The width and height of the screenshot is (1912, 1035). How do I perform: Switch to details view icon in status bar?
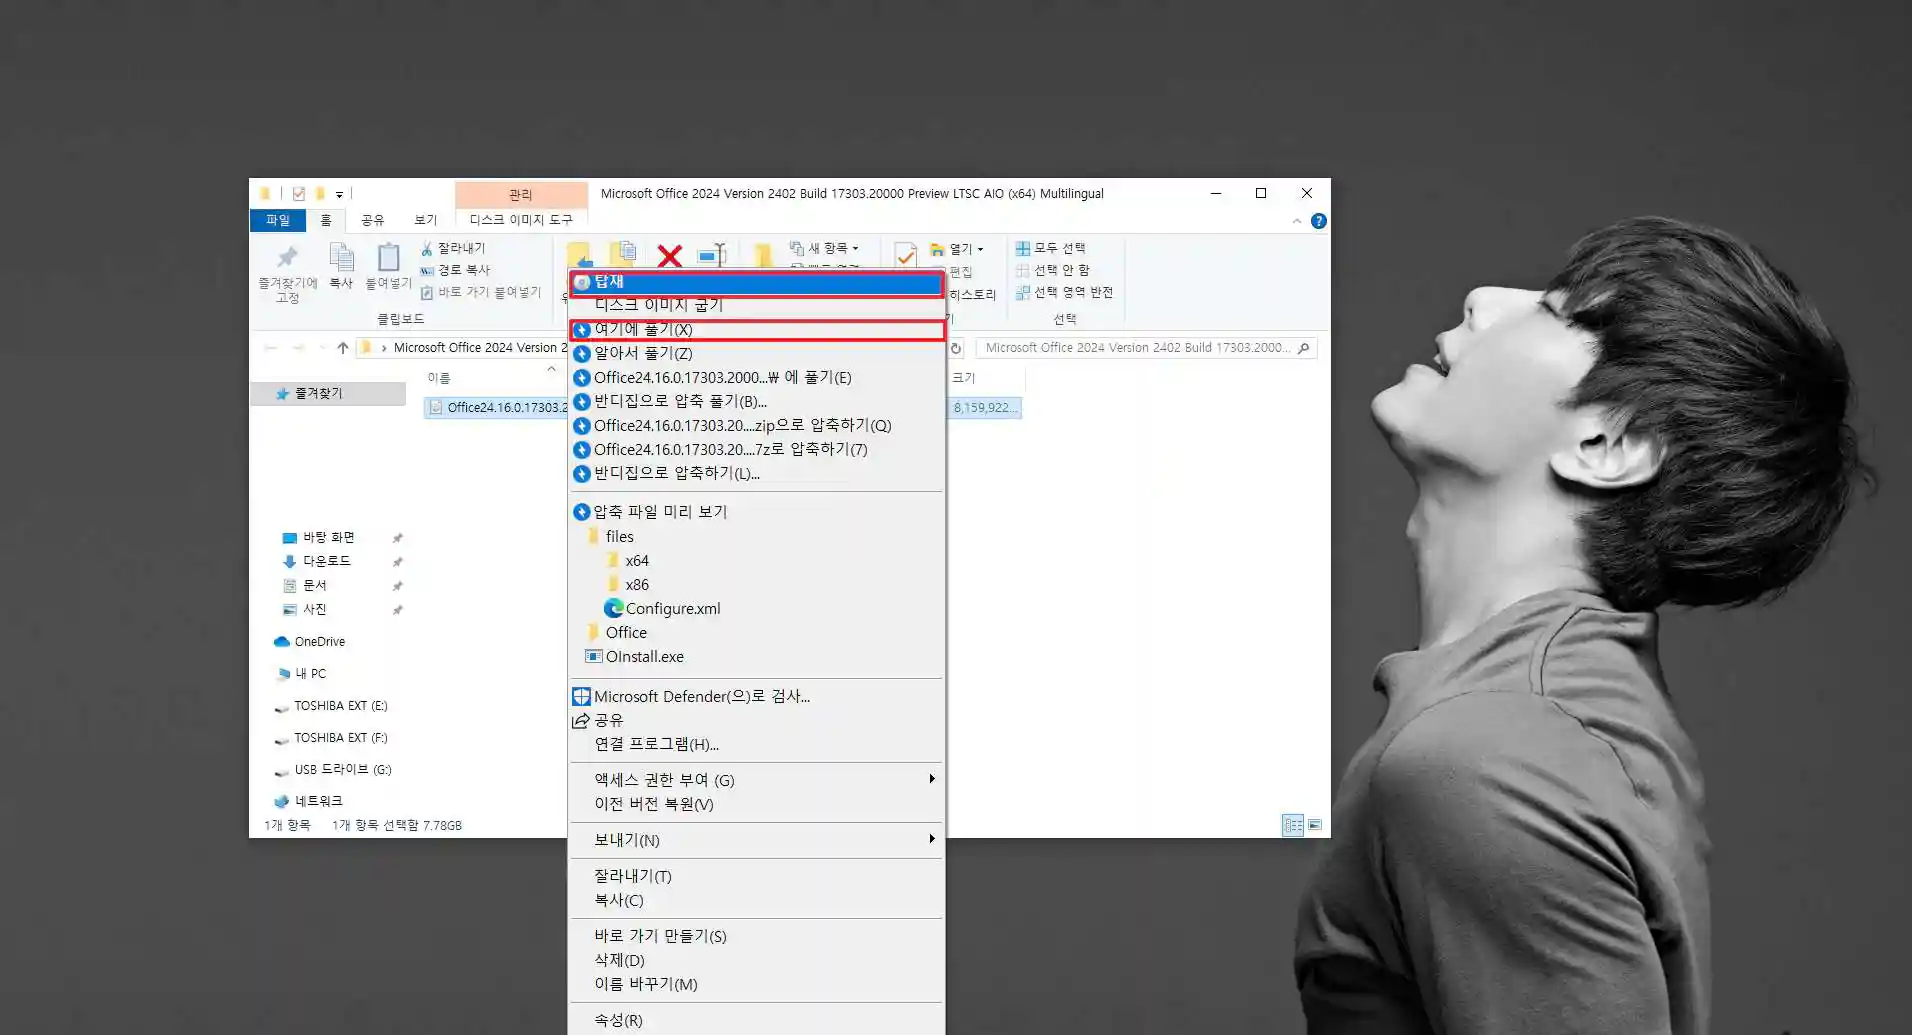[1293, 826]
